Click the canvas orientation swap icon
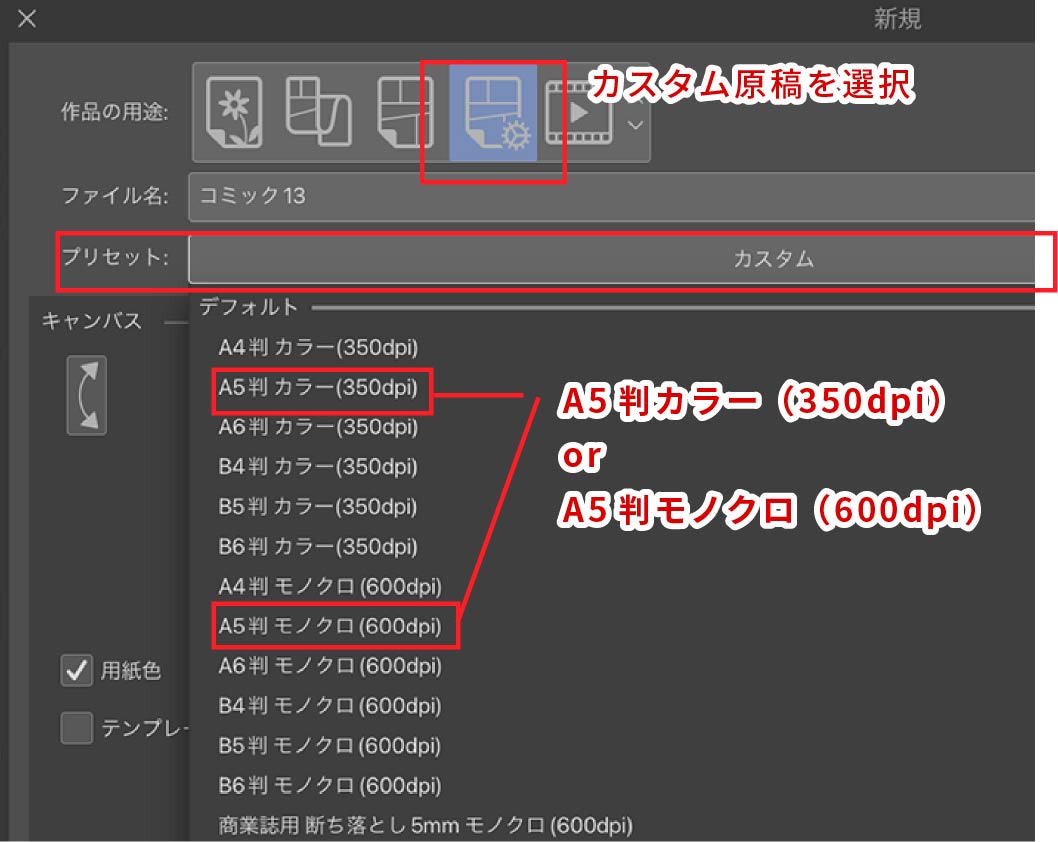Screen dimensions: 1058x842 click(86, 396)
